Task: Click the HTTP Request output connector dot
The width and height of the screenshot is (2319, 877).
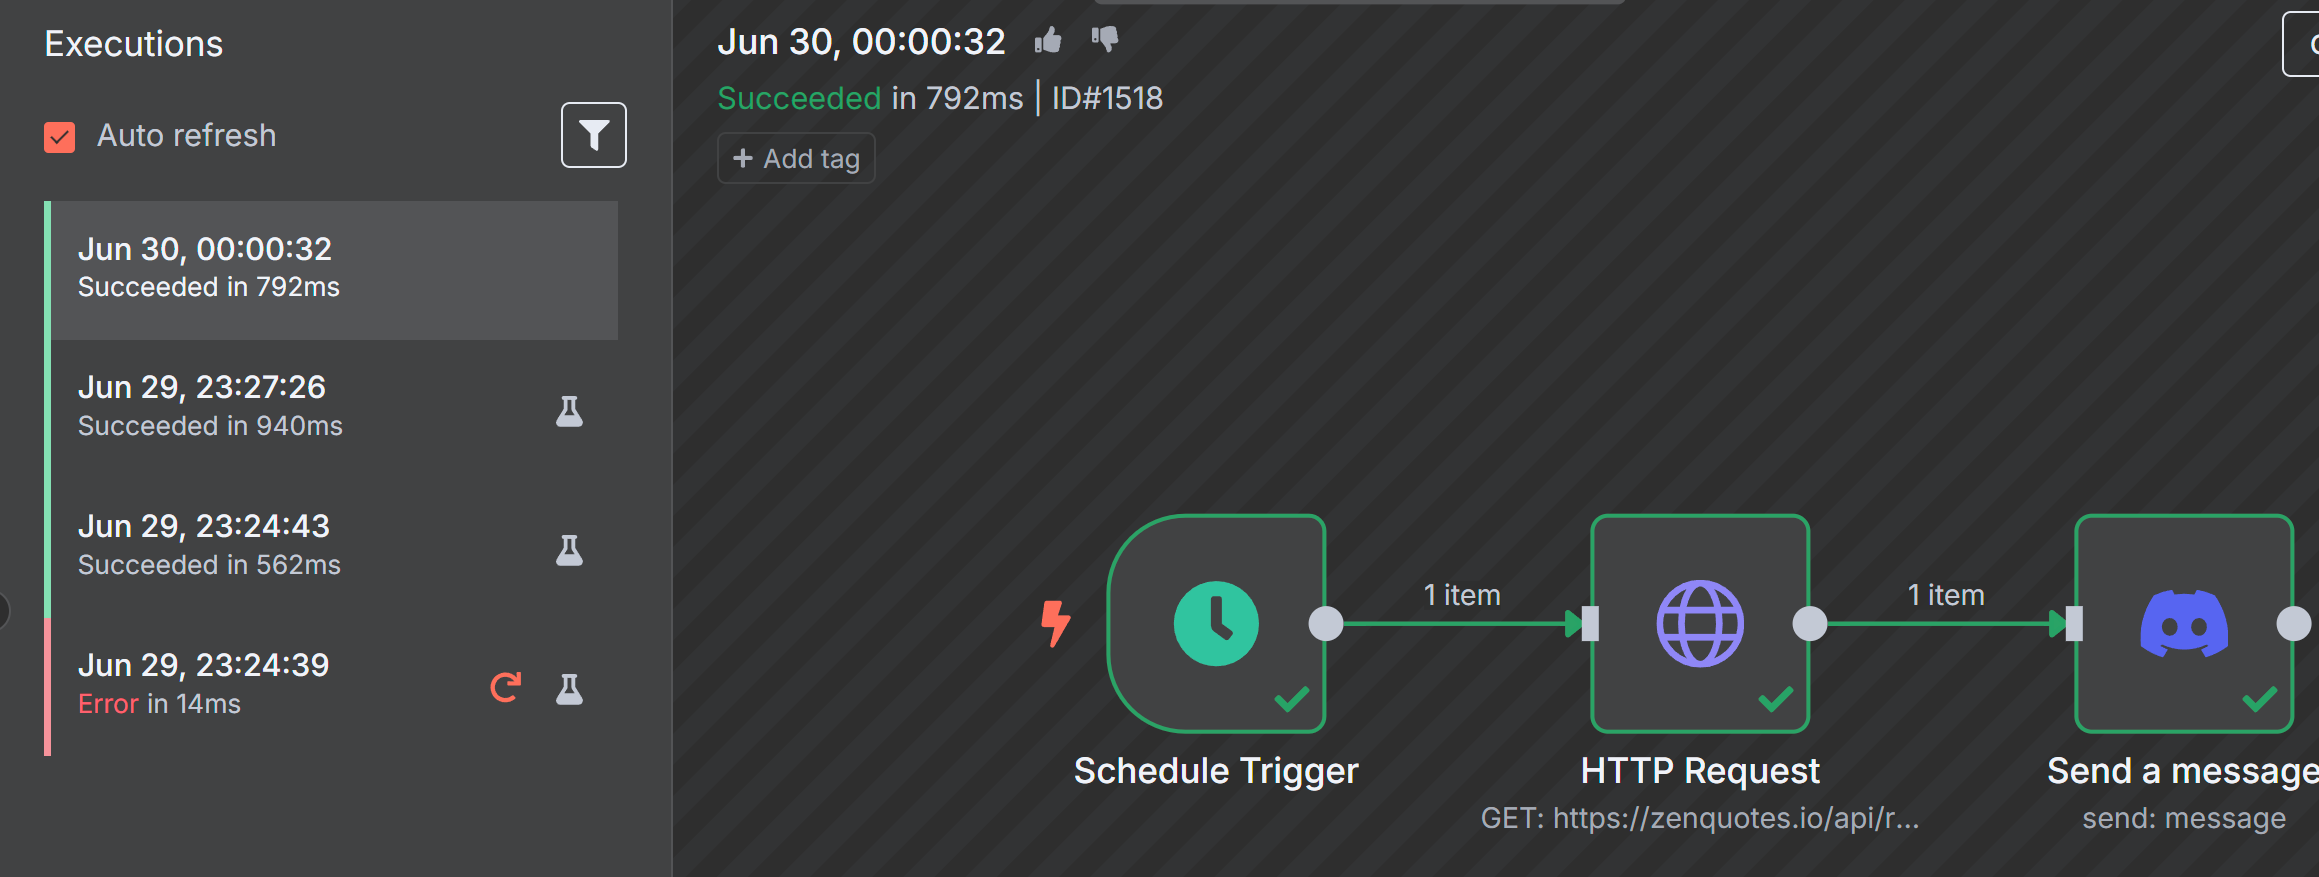Action: point(1810,623)
